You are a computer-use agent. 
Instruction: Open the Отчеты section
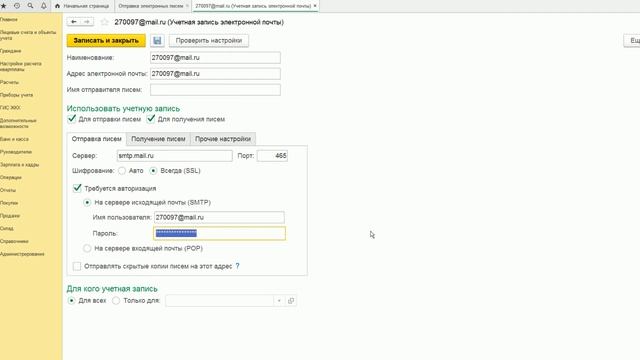[8, 190]
